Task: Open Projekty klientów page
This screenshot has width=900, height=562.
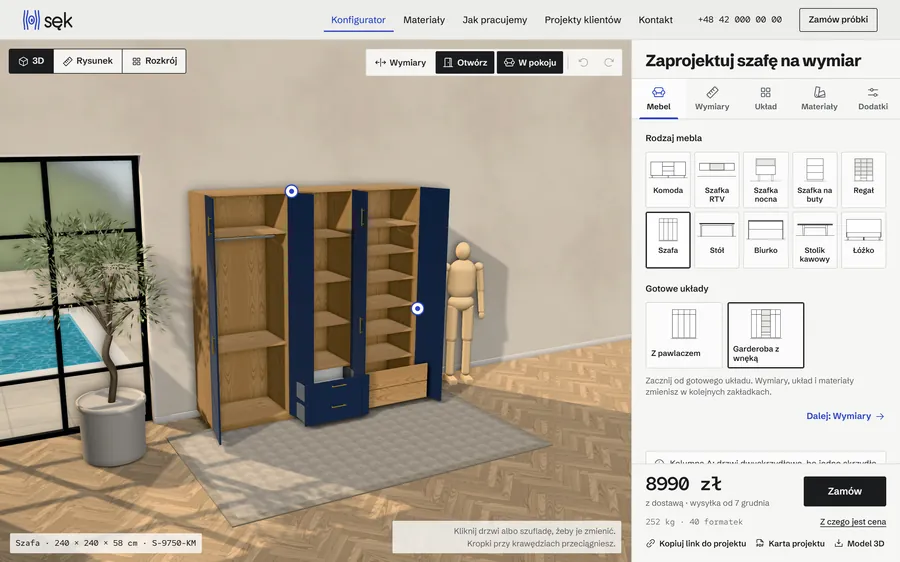Action: coord(583,20)
